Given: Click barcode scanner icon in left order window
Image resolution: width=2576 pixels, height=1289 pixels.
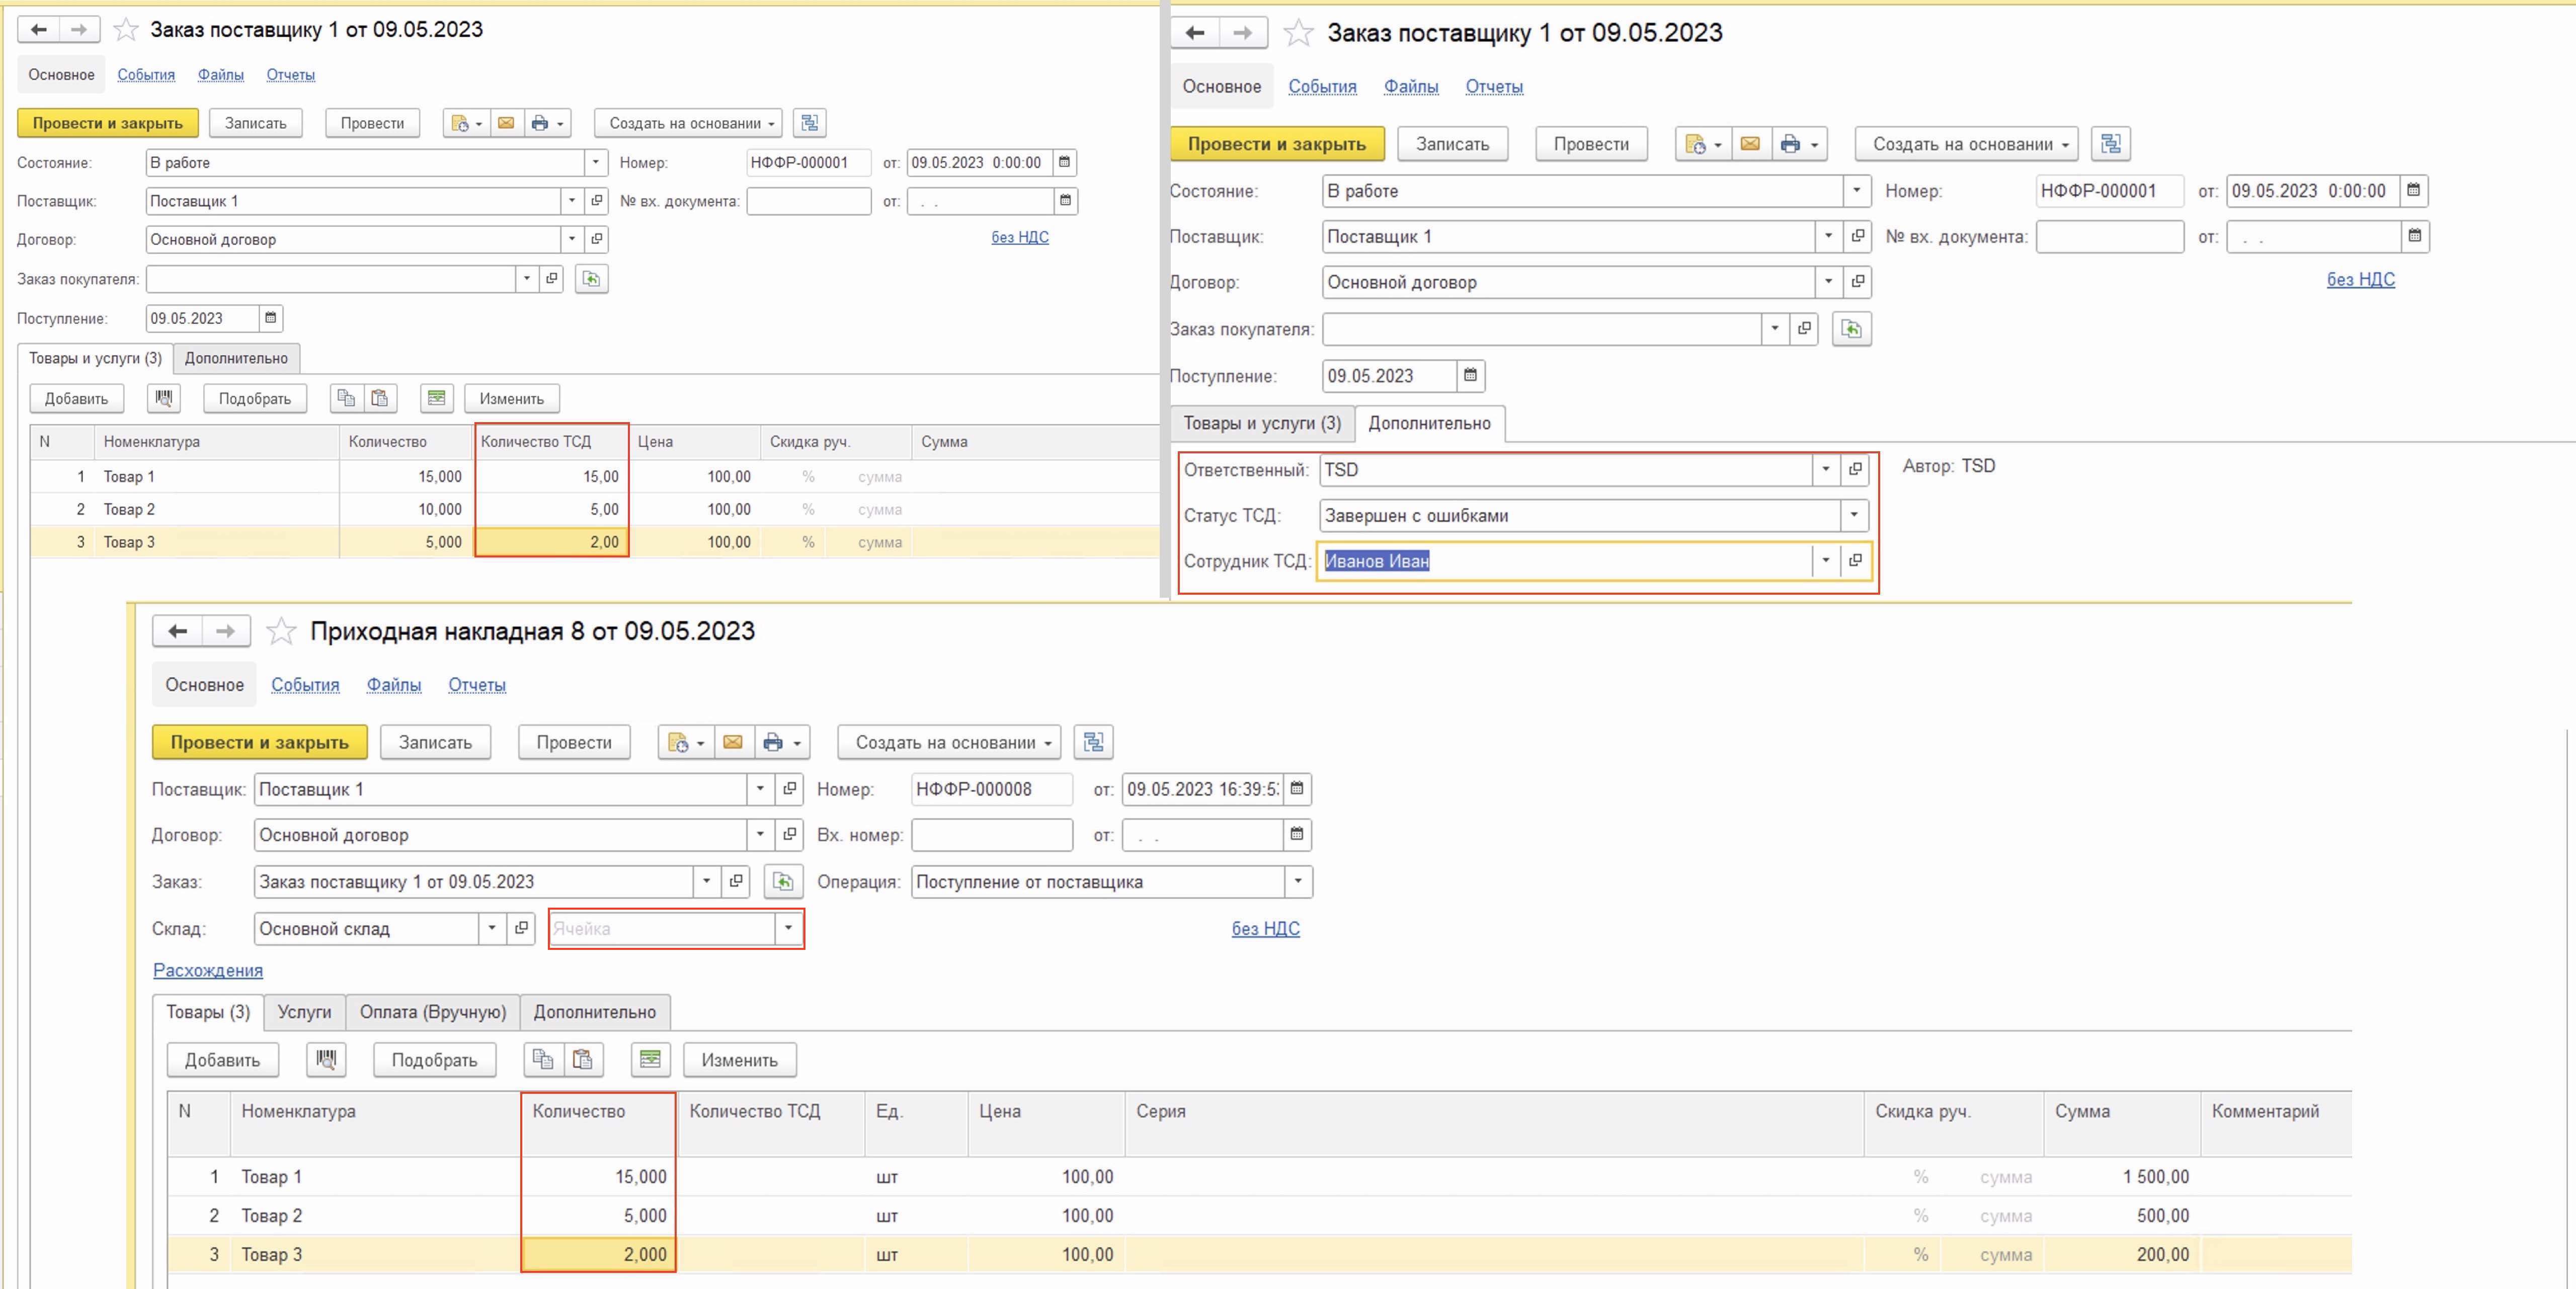Looking at the screenshot, I should tap(164, 398).
